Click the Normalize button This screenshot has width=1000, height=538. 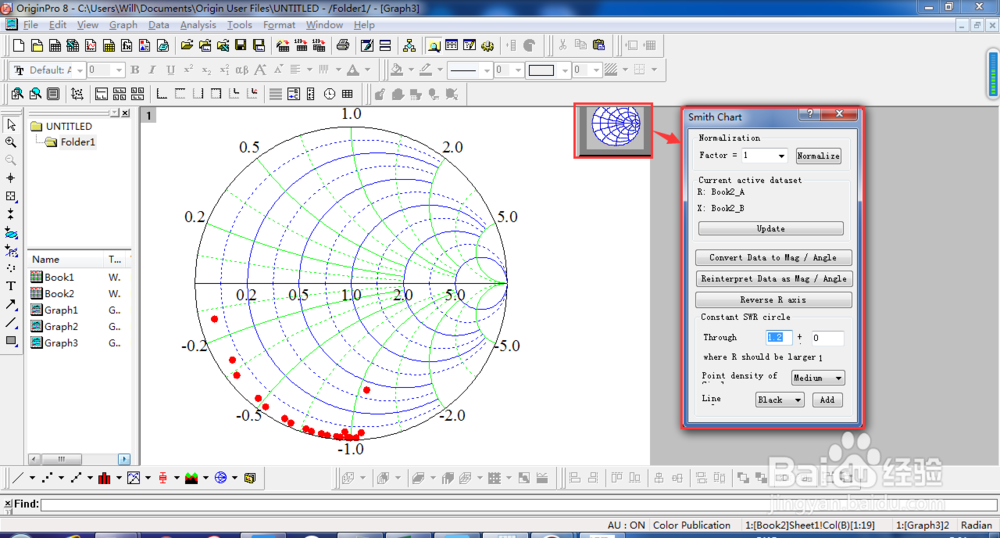click(x=818, y=156)
